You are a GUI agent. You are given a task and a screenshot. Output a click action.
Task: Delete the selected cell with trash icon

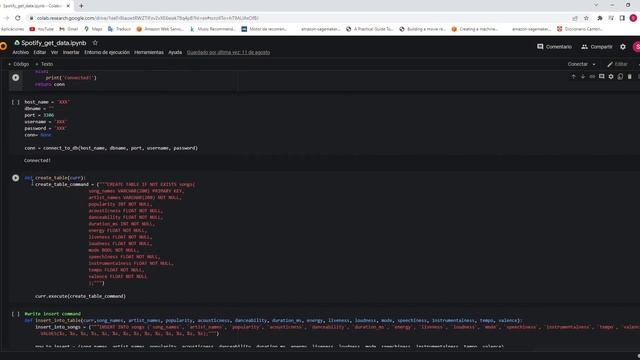point(630,77)
